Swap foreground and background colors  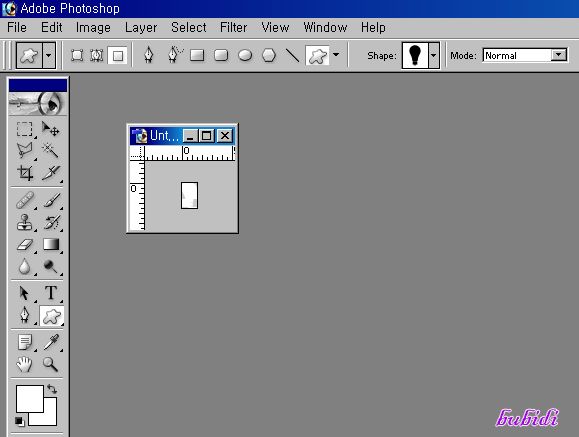pos(52,389)
